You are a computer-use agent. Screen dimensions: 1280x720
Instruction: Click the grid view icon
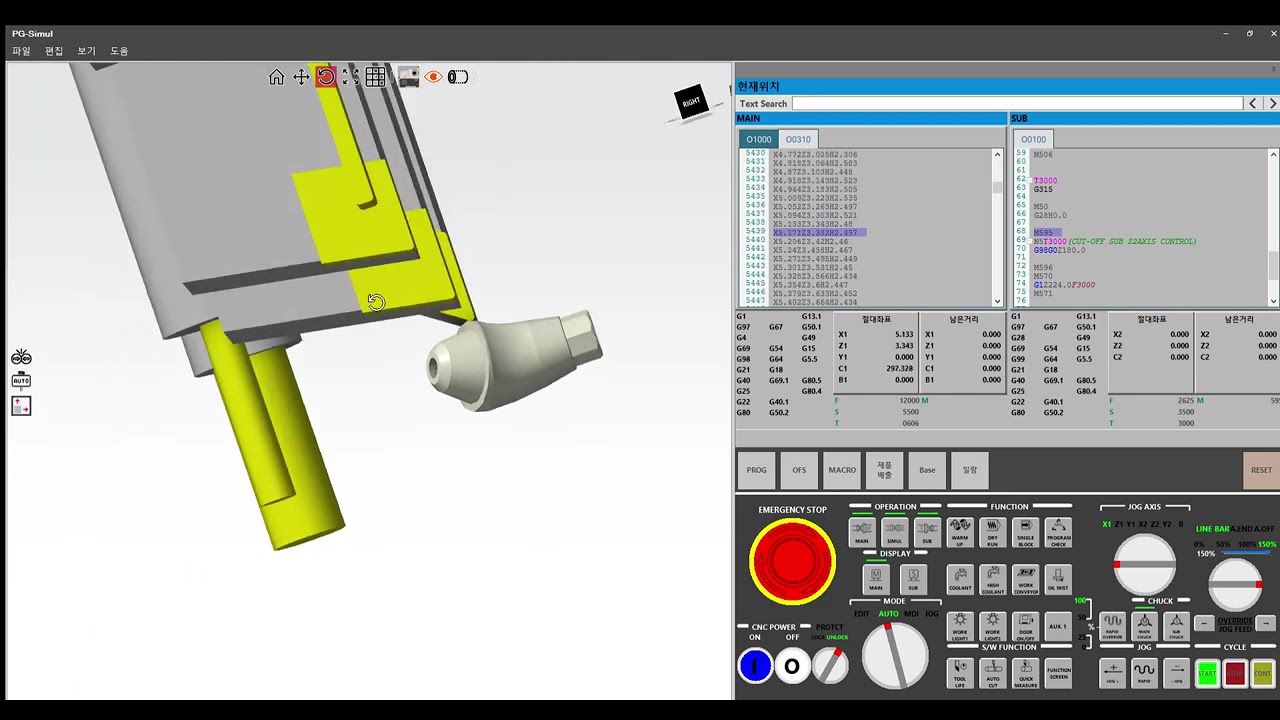tap(375, 77)
